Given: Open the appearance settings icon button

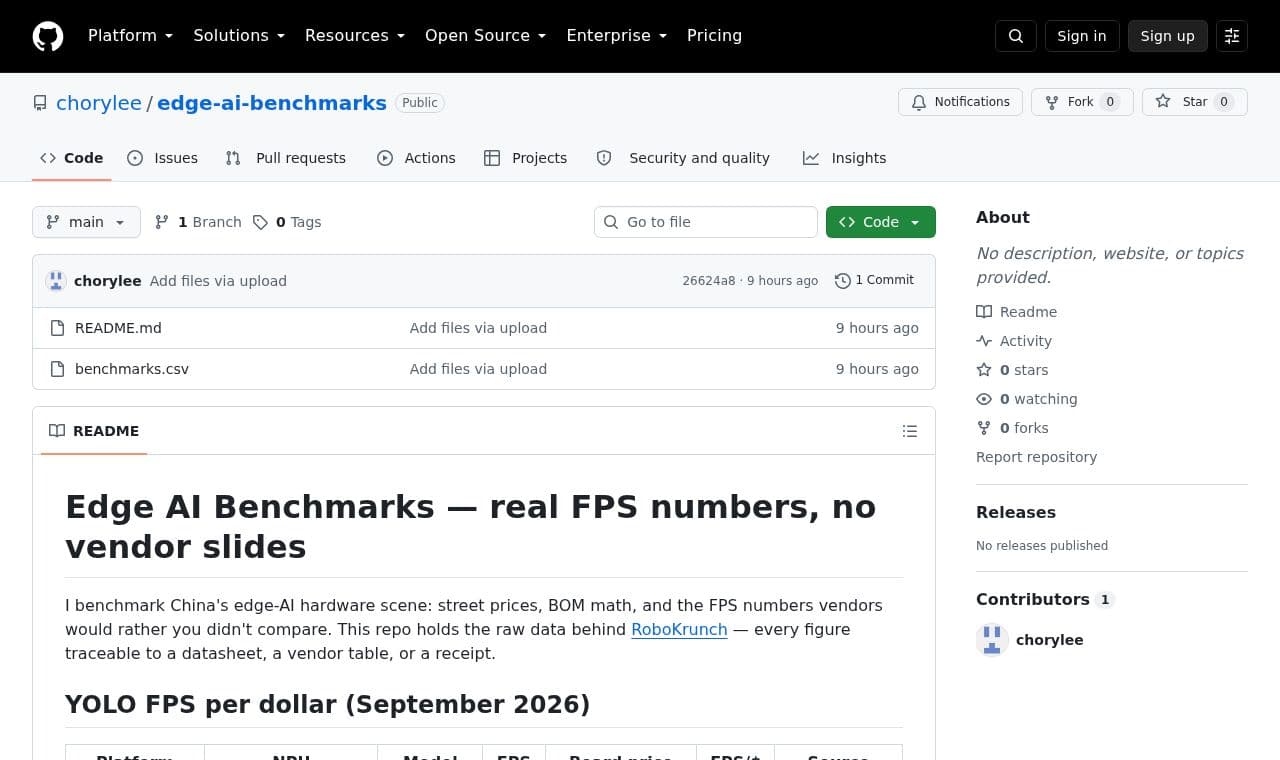Looking at the screenshot, I should [1232, 36].
